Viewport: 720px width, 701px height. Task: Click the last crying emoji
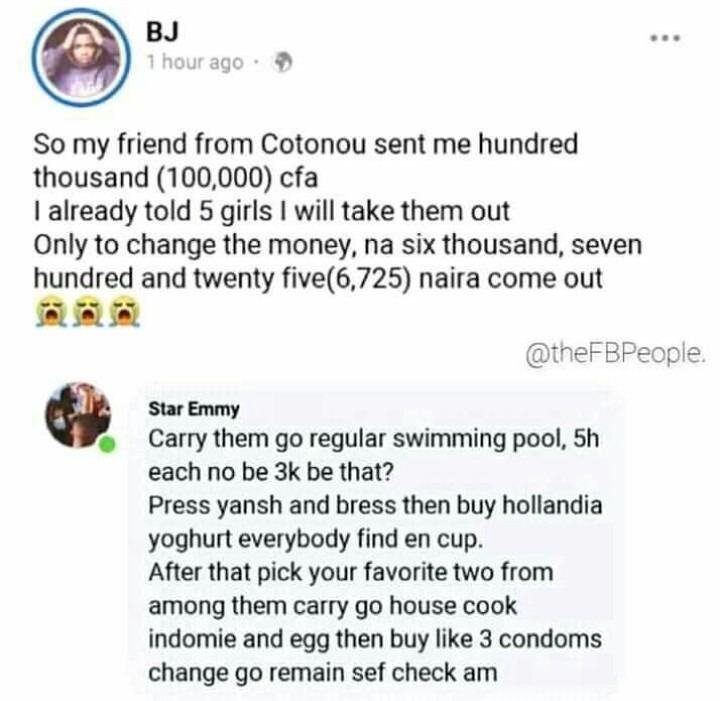pyautogui.click(x=125, y=312)
